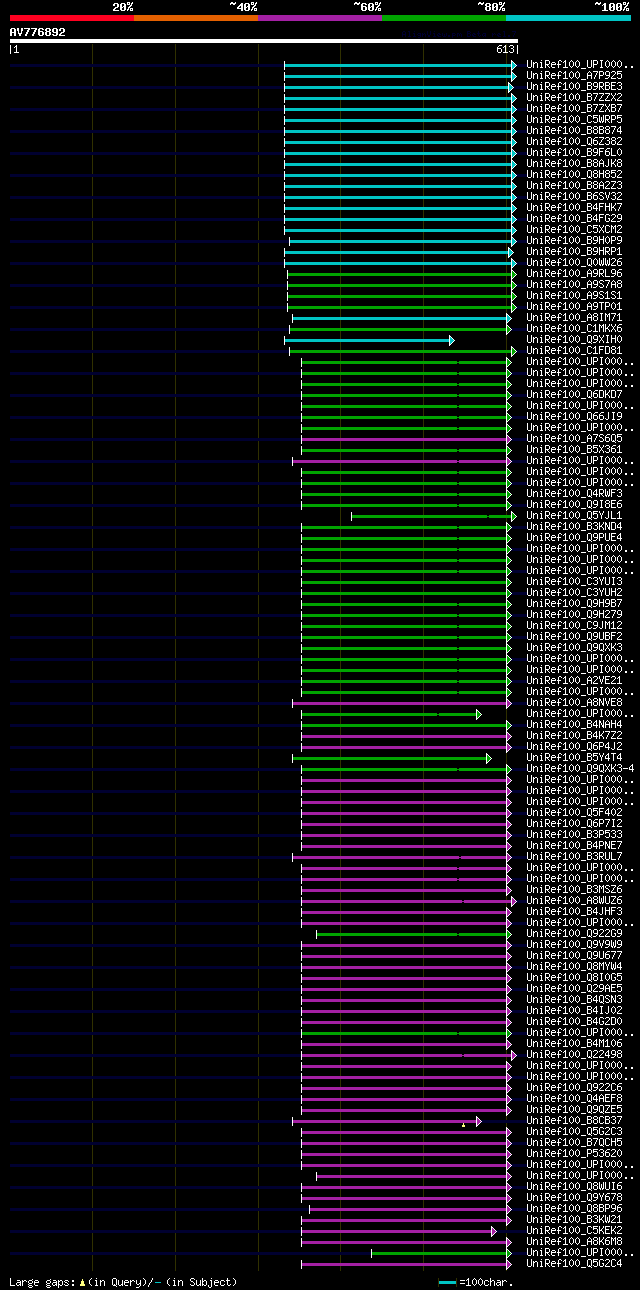Select hit label UniRef100_B6SV32
The image size is (640, 1290).
click(574, 196)
